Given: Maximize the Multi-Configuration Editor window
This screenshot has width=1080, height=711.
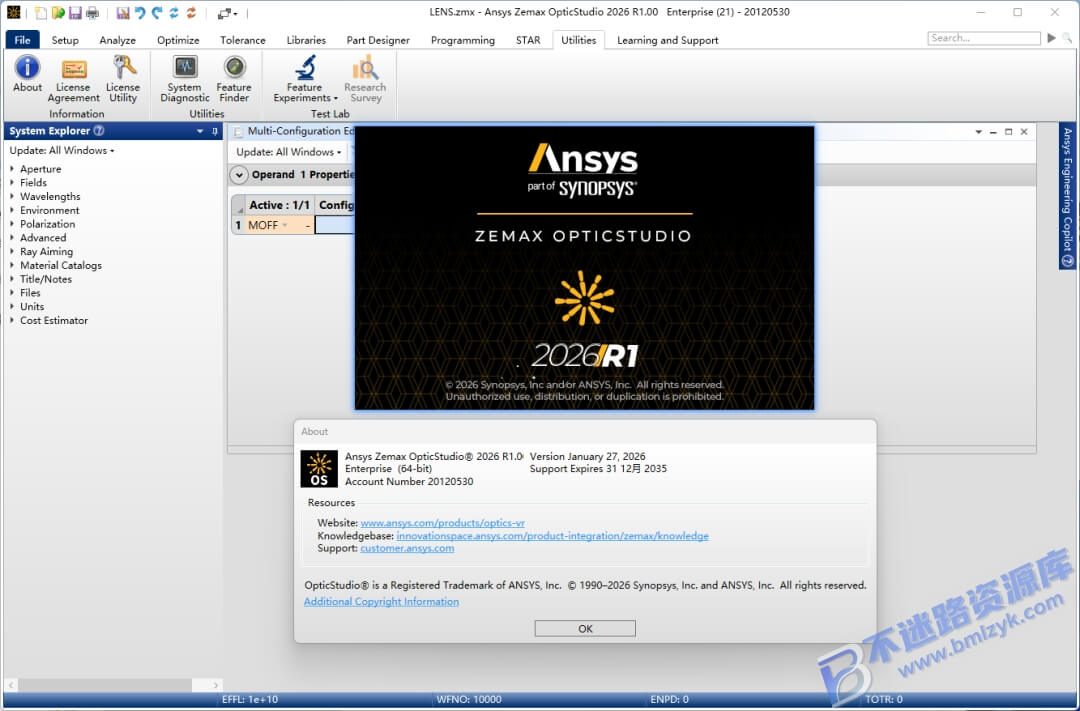Looking at the screenshot, I should click(1008, 132).
